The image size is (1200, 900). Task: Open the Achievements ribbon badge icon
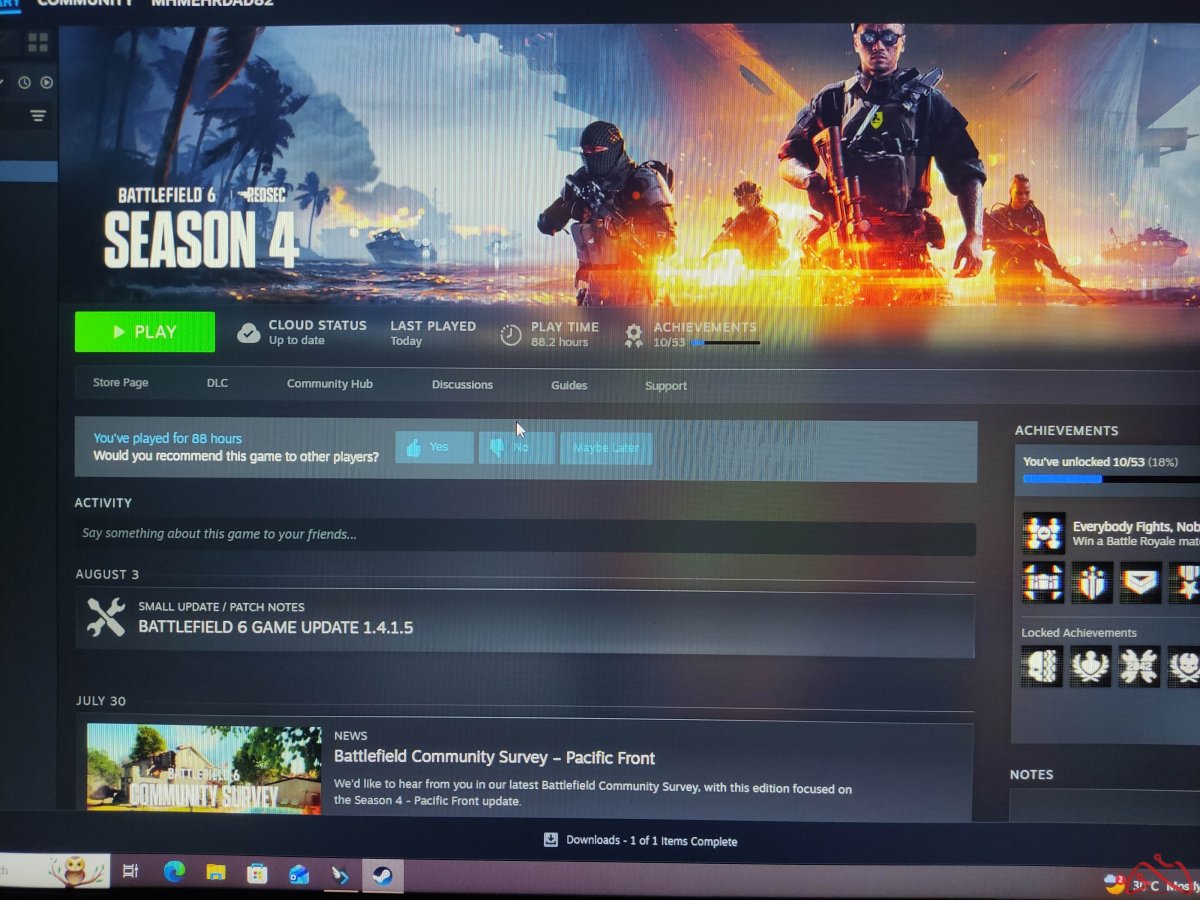click(633, 335)
